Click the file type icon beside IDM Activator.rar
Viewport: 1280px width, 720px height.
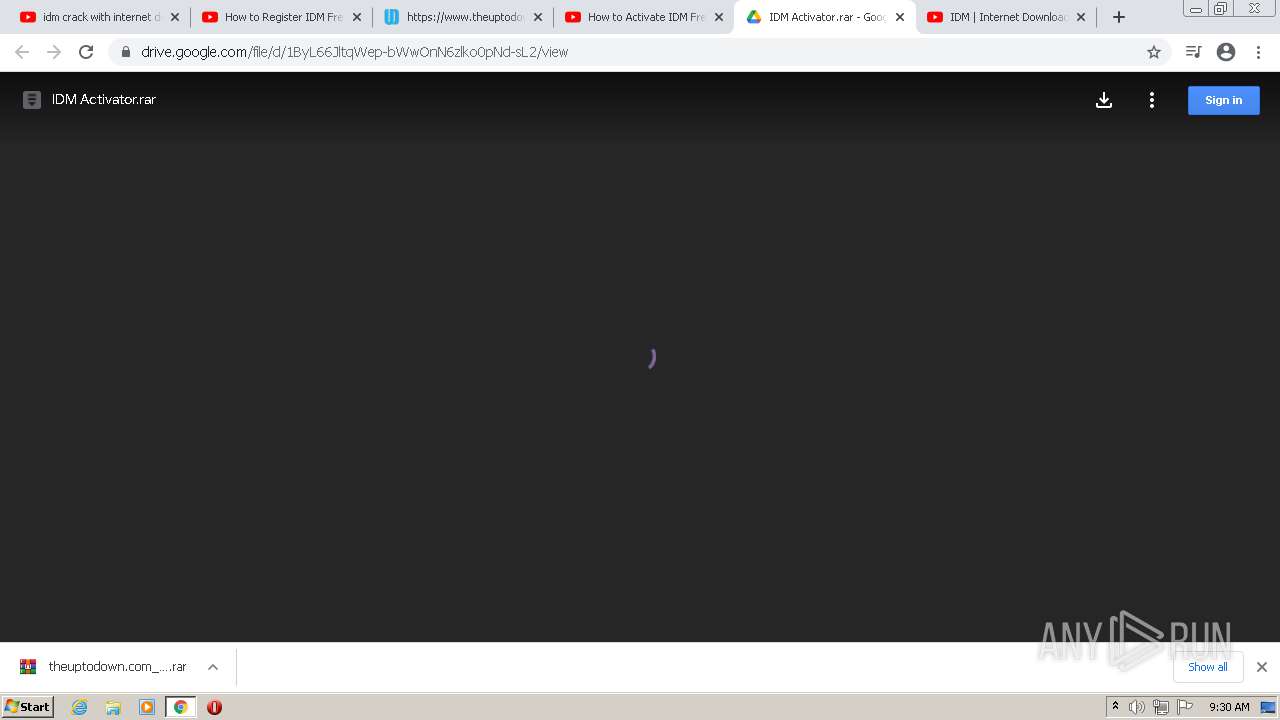(x=32, y=100)
